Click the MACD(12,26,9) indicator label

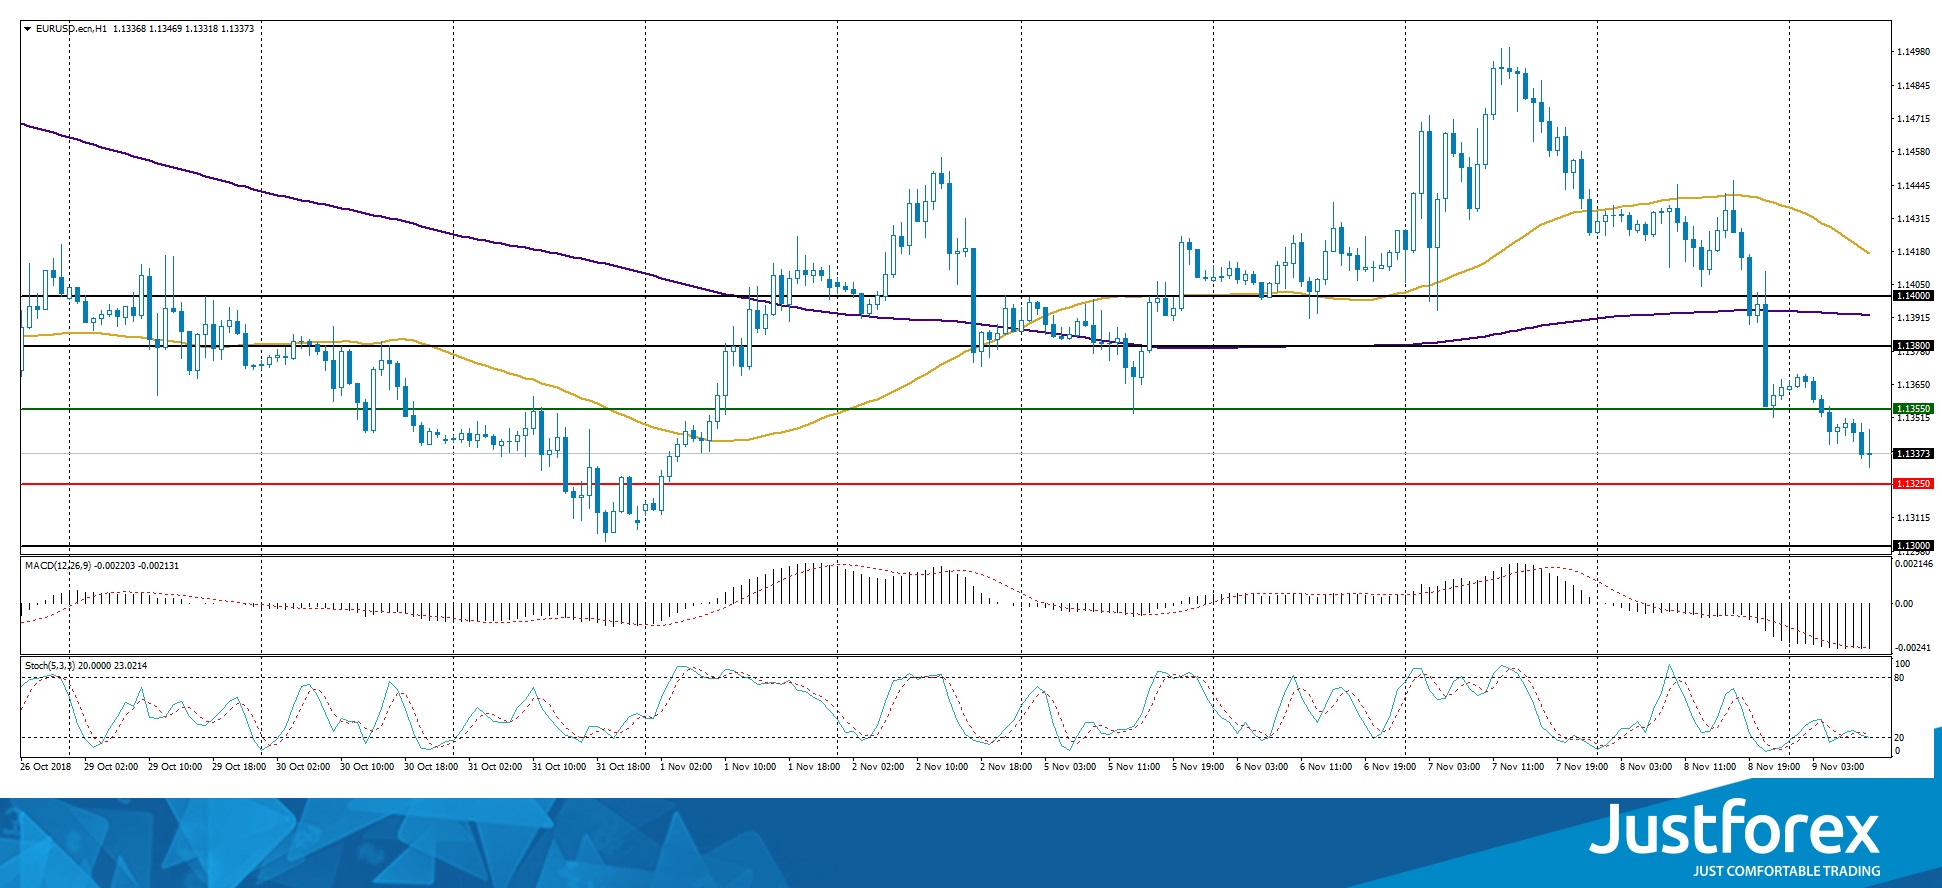click(x=58, y=566)
